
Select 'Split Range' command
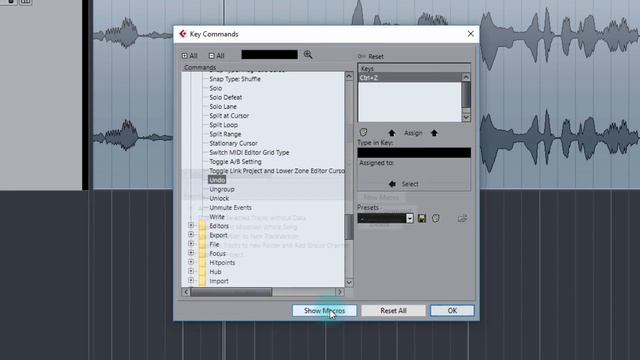pyautogui.click(x=225, y=134)
